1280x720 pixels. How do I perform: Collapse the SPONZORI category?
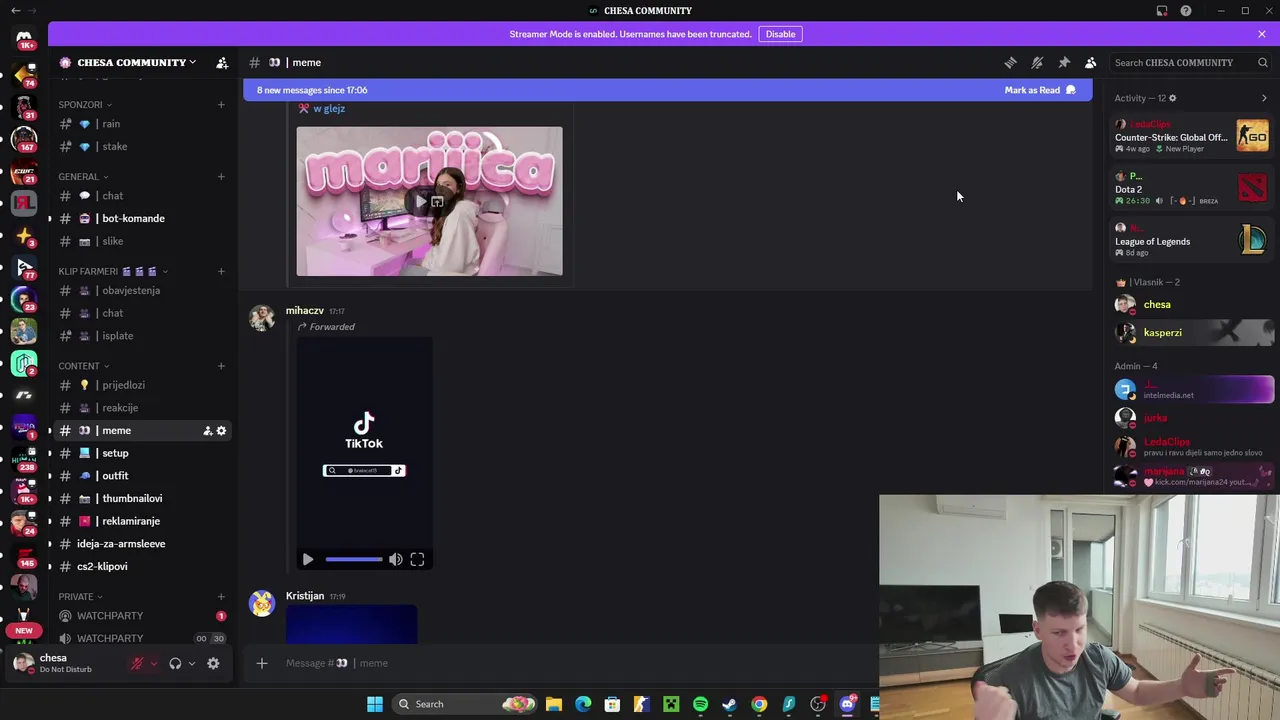[85, 104]
